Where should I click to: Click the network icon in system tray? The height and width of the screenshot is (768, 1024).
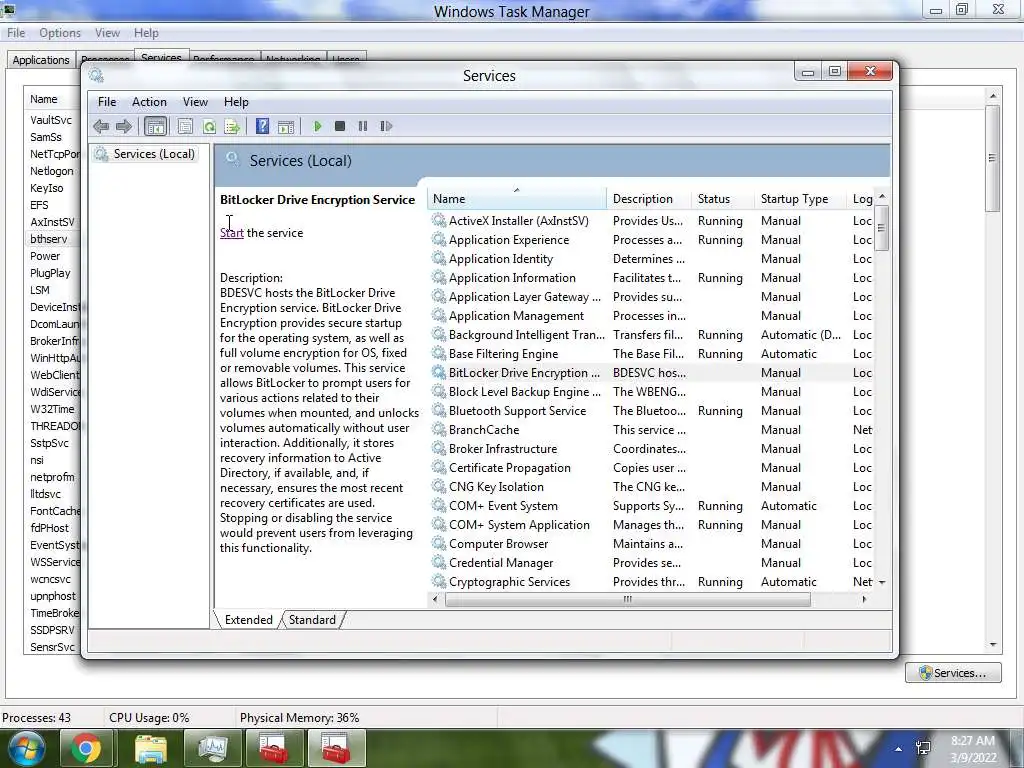click(923, 748)
